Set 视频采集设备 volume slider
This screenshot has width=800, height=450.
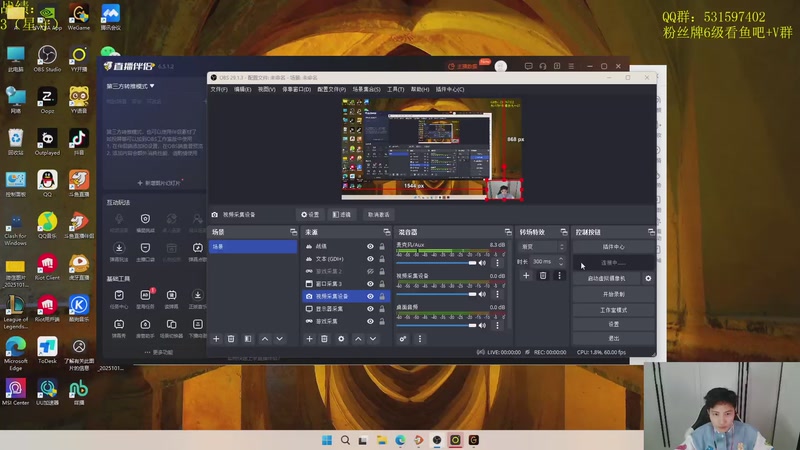click(436, 294)
